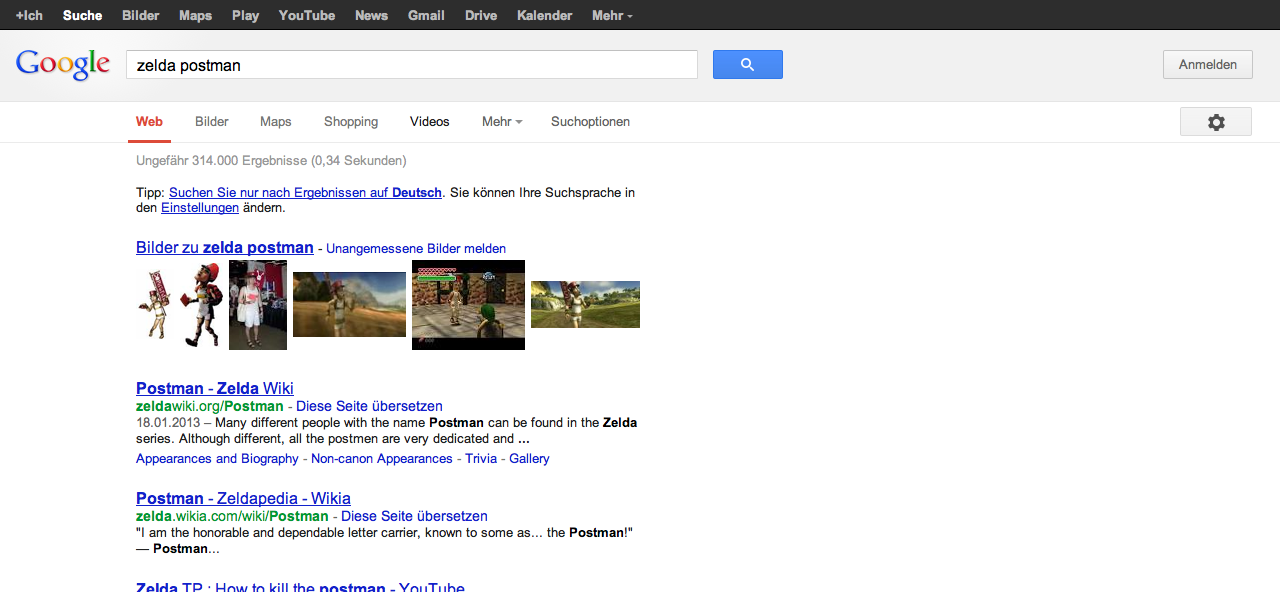This screenshot has height=592, width=1280.
Task: Open Gmail from the top navigation bar
Action: tap(426, 15)
